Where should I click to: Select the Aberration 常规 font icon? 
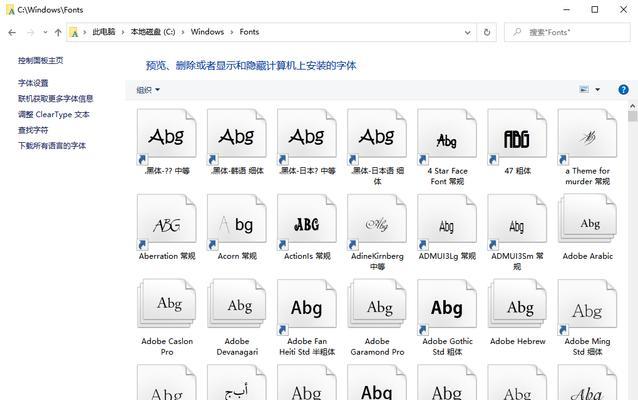167,222
